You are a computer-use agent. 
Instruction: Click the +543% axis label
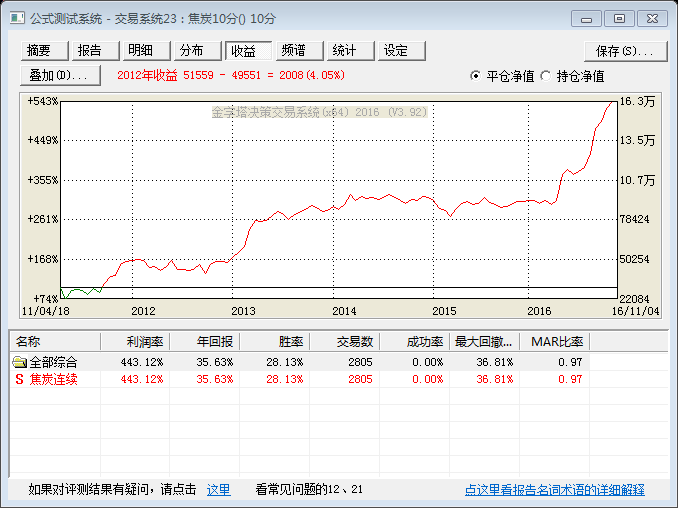pyautogui.click(x=43, y=101)
